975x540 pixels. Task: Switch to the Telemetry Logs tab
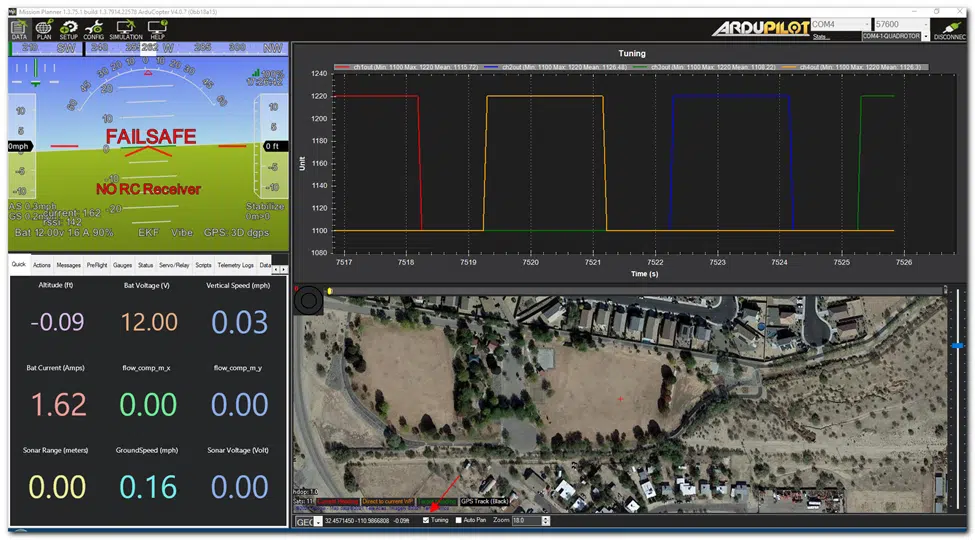point(236,265)
